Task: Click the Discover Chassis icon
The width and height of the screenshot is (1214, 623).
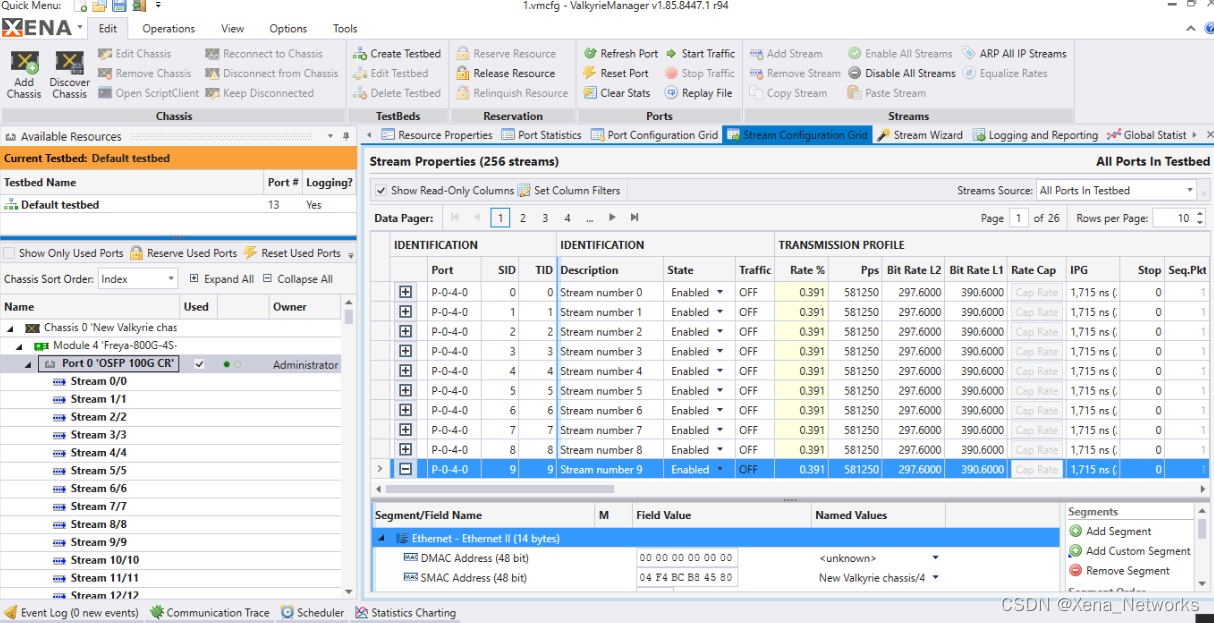Action: pyautogui.click(x=70, y=64)
